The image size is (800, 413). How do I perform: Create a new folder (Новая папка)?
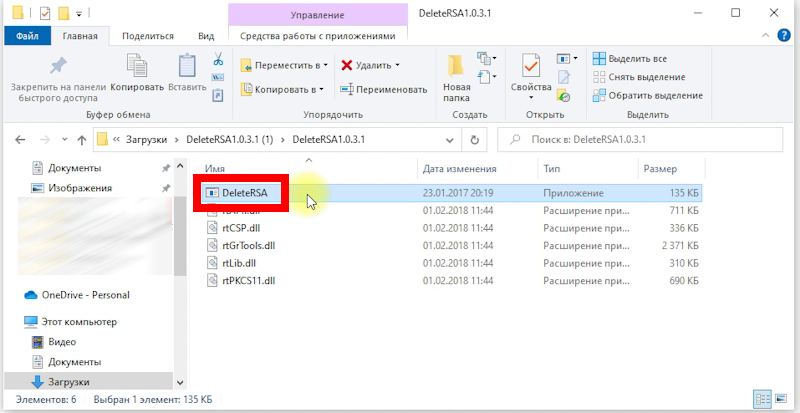coord(456,75)
